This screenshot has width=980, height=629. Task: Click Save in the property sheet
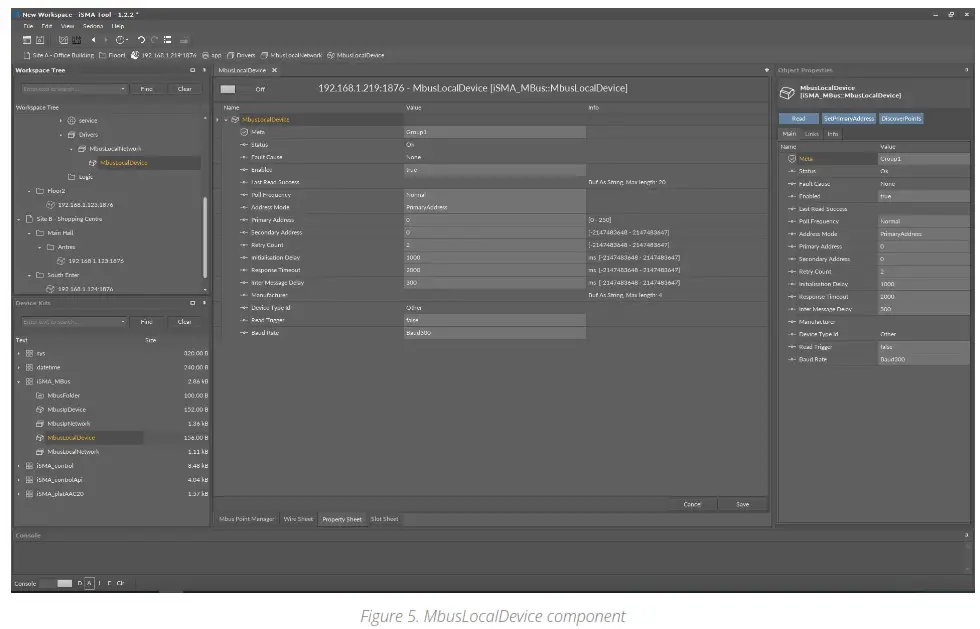tap(742, 504)
